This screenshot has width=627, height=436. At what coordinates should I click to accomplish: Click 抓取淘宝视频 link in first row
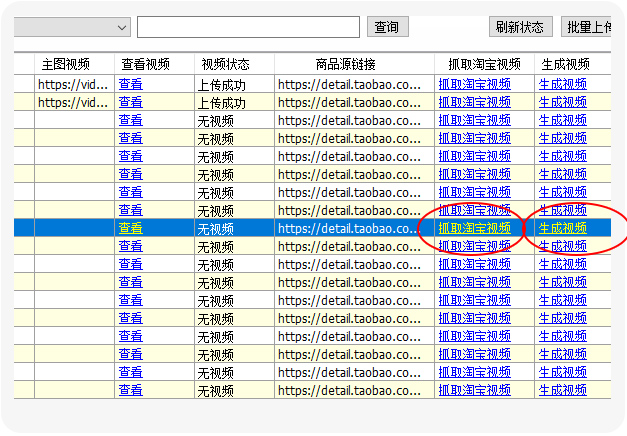475,84
